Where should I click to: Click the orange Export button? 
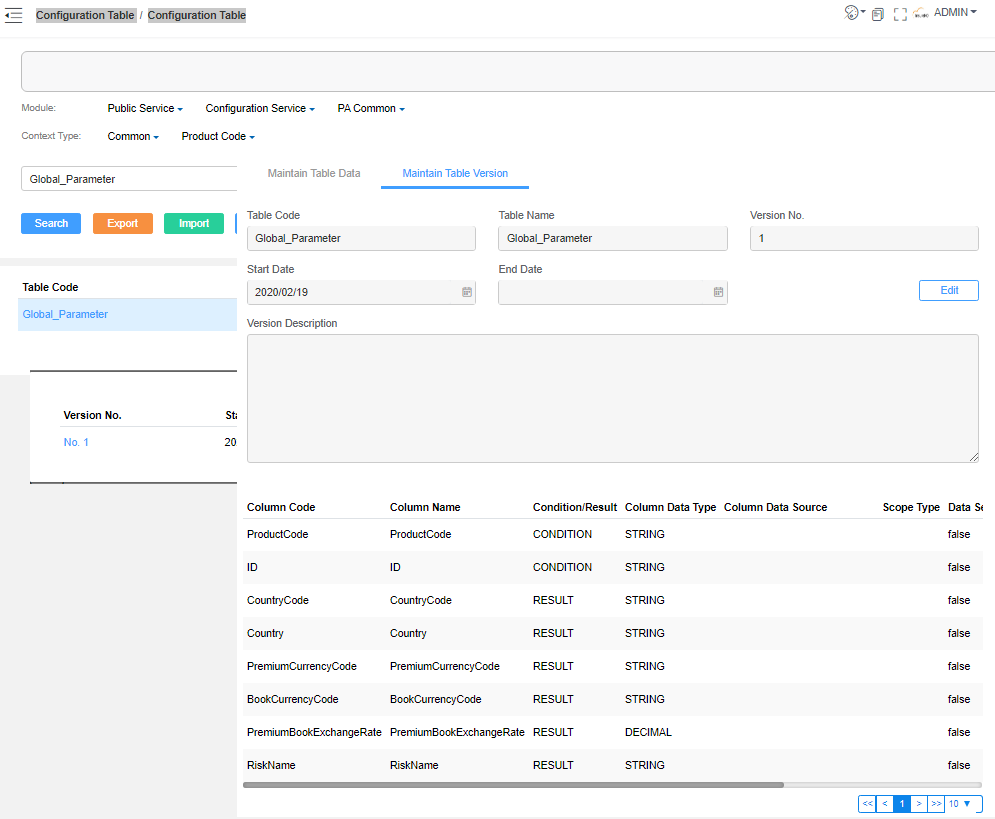pyautogui.click(x=123, y=223)
